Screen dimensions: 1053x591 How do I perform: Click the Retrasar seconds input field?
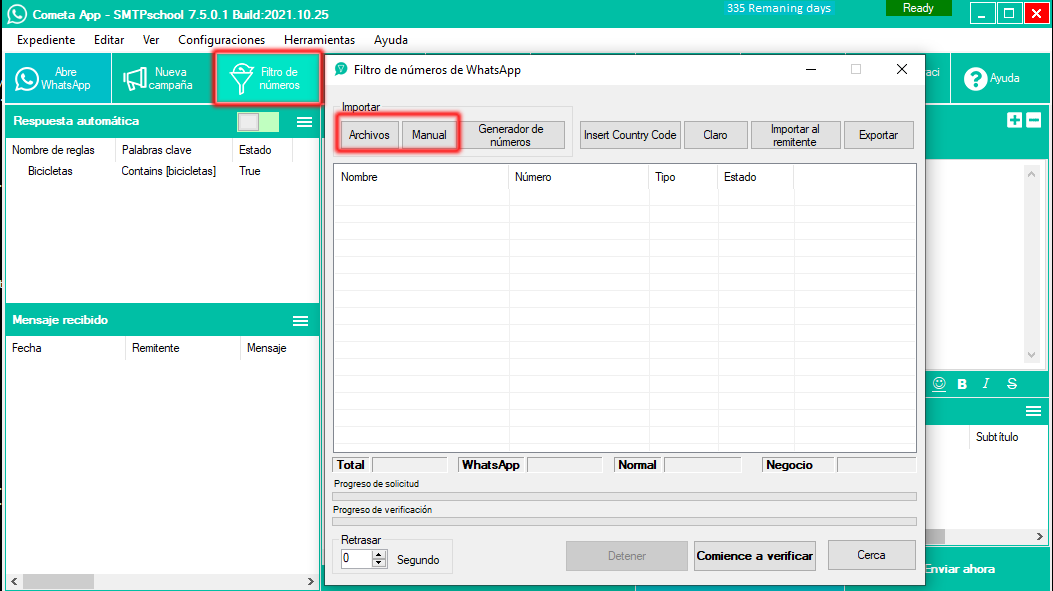pos(357,558)
